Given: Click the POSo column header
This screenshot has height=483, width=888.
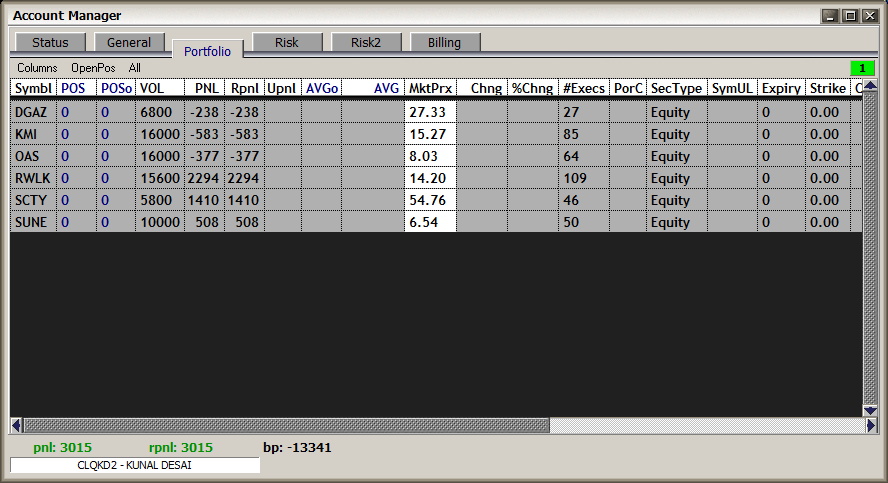Looking at the screenshot, I should [x=116, y=88].
